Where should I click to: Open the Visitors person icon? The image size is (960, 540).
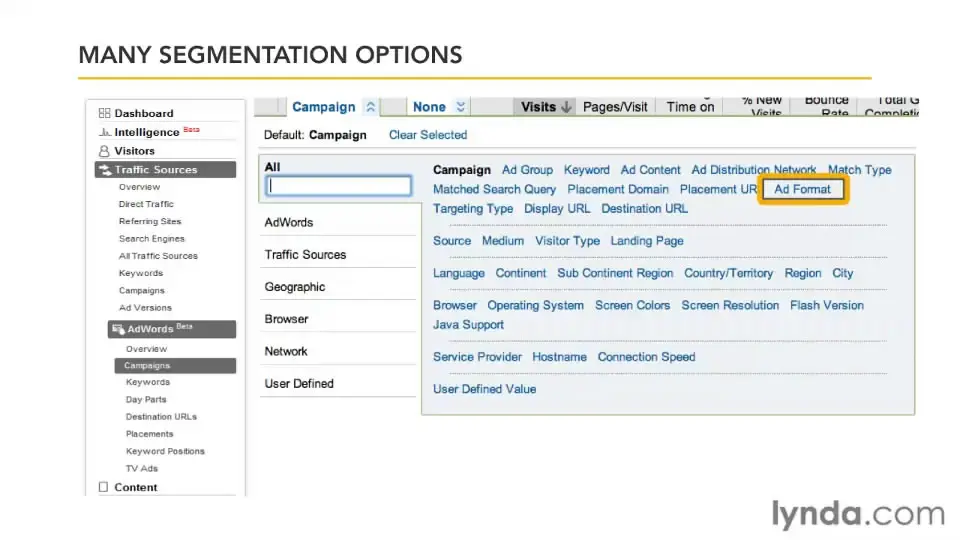click(104, 151)
